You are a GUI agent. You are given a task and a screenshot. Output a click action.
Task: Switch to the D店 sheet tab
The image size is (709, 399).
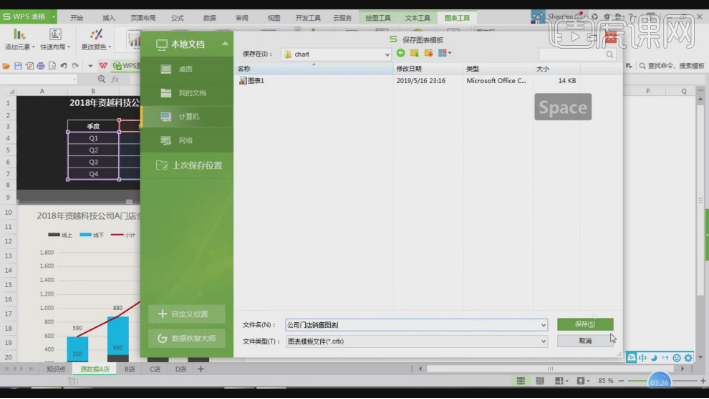pos(180,369)
